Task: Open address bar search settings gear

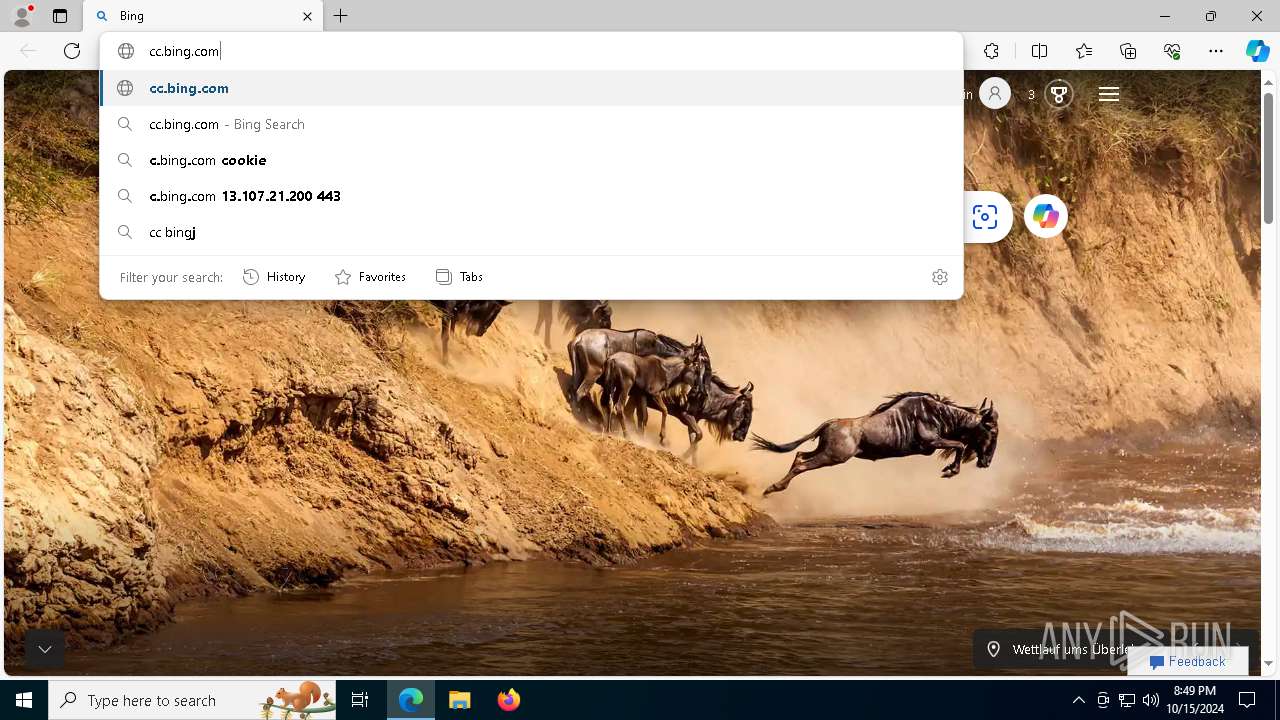Action: [x=940, y=277]
